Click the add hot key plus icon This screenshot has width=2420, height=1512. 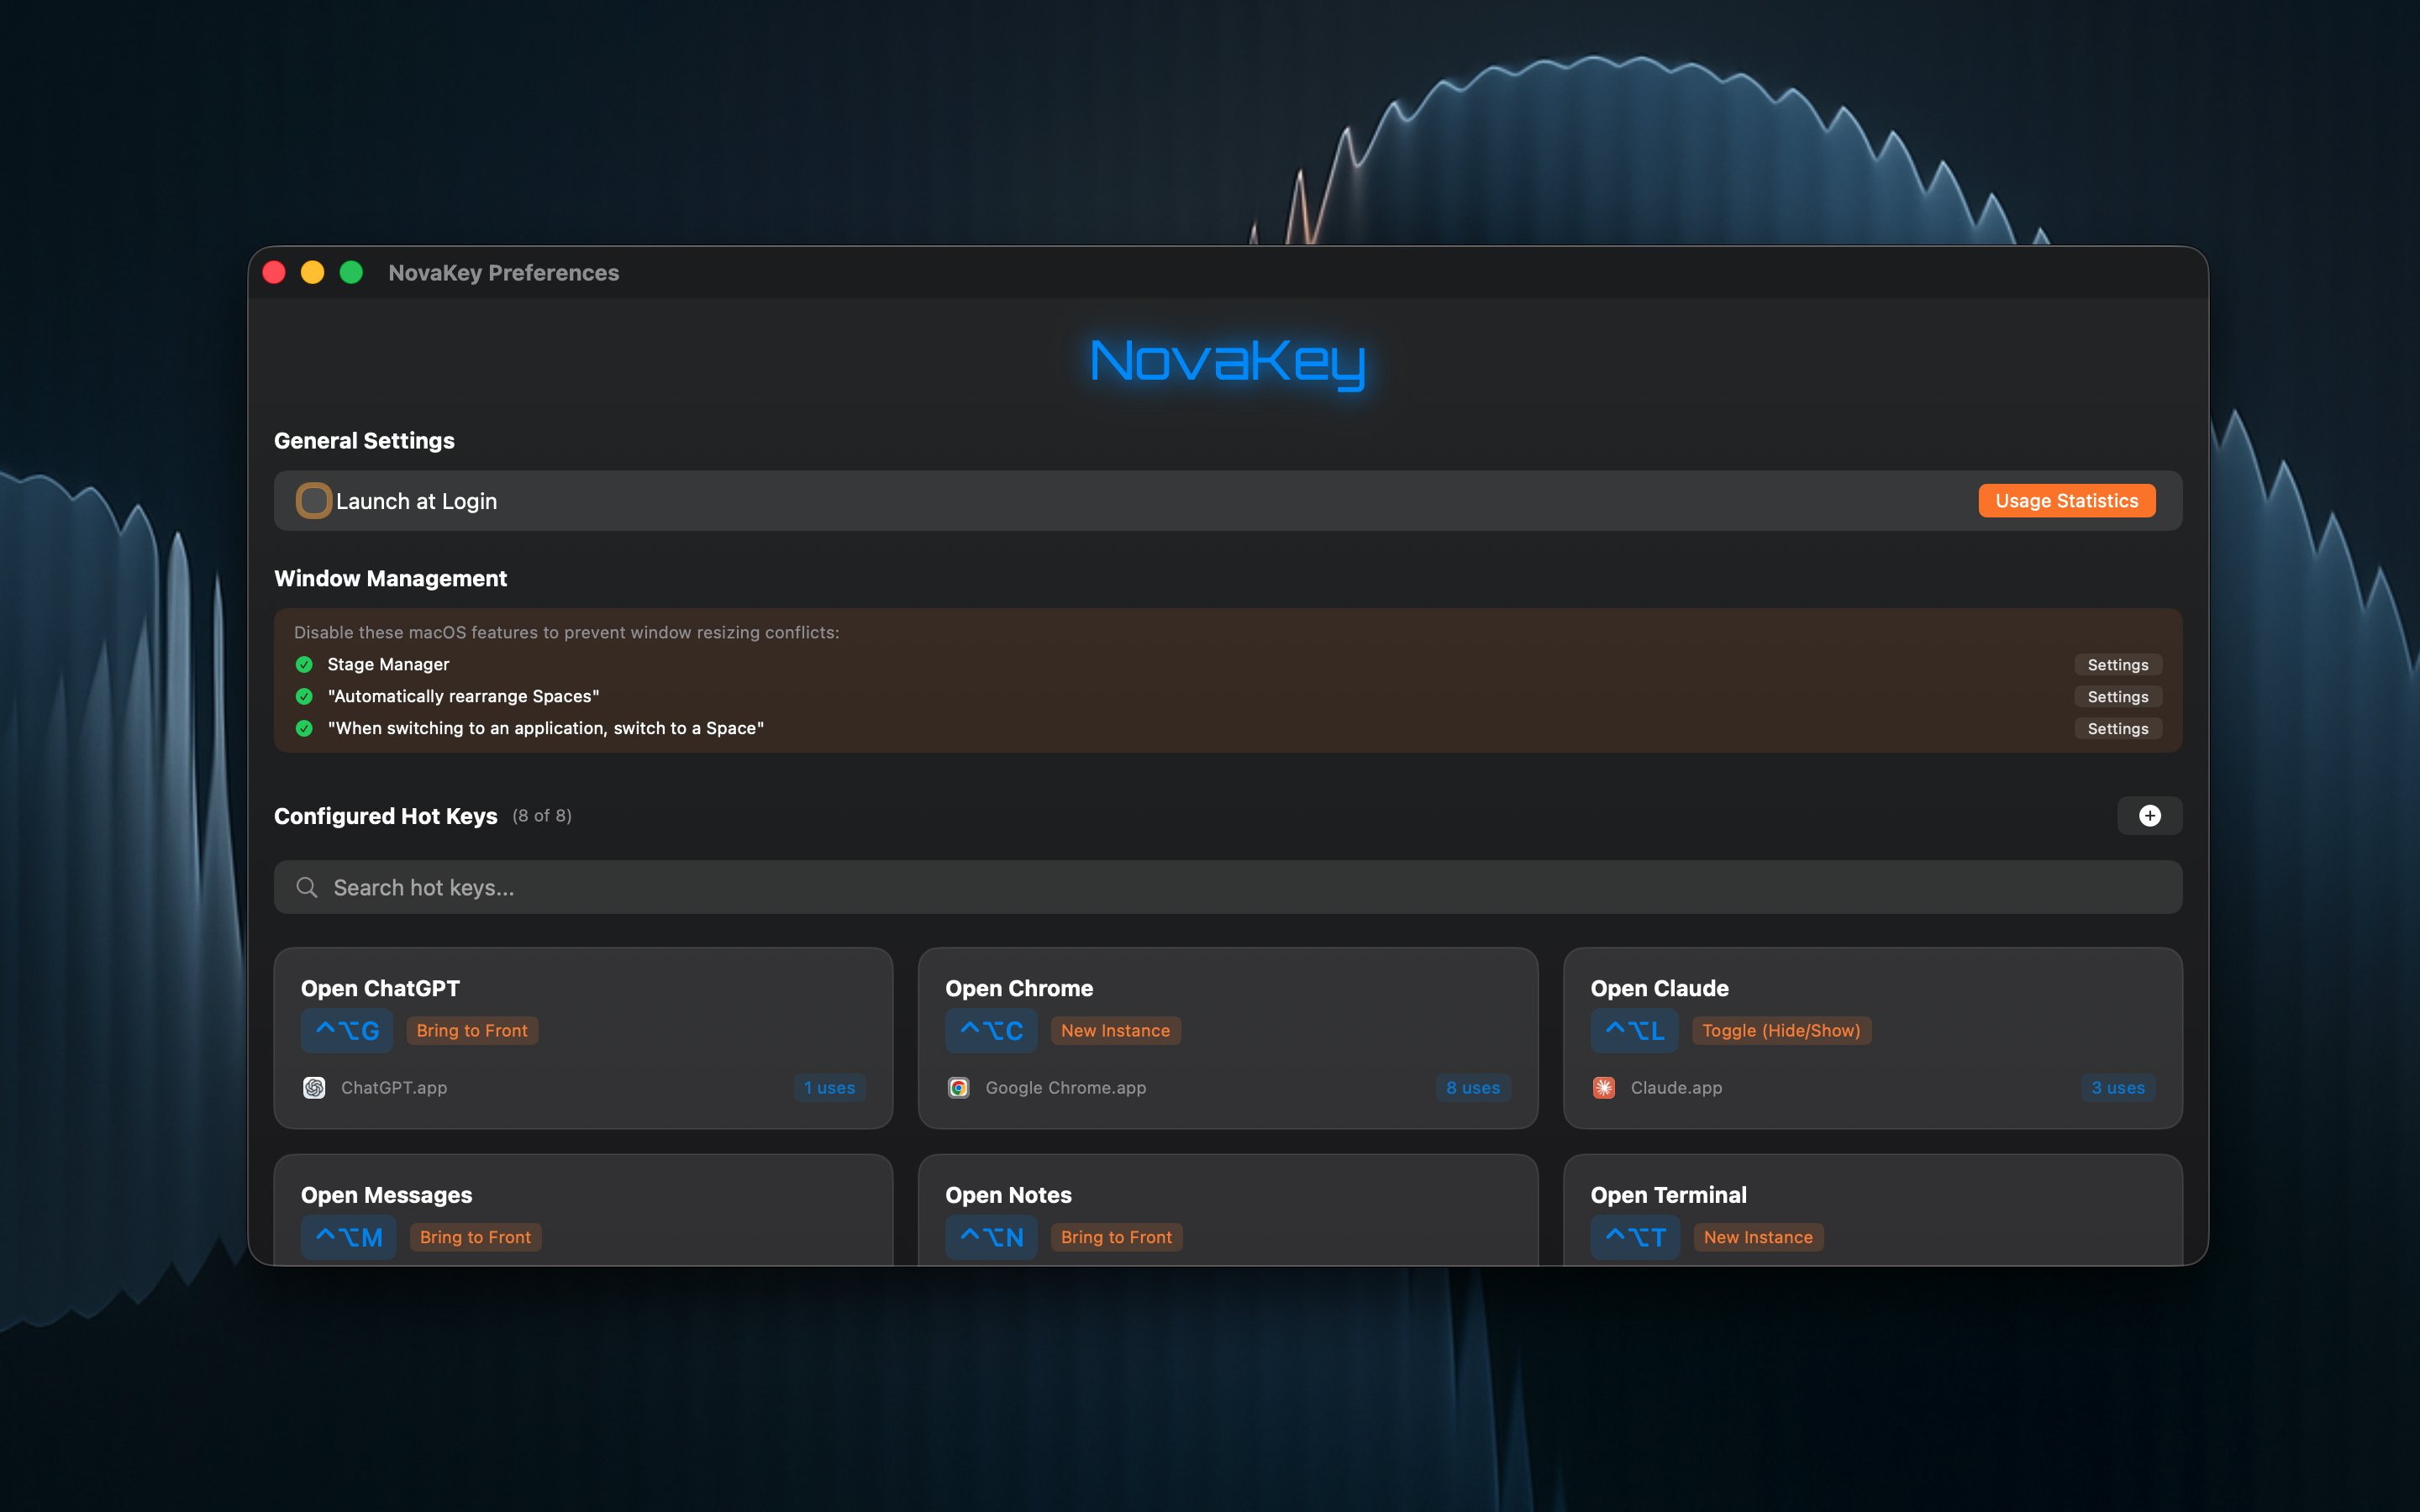pyautogui.click(x=2149, y=816)
